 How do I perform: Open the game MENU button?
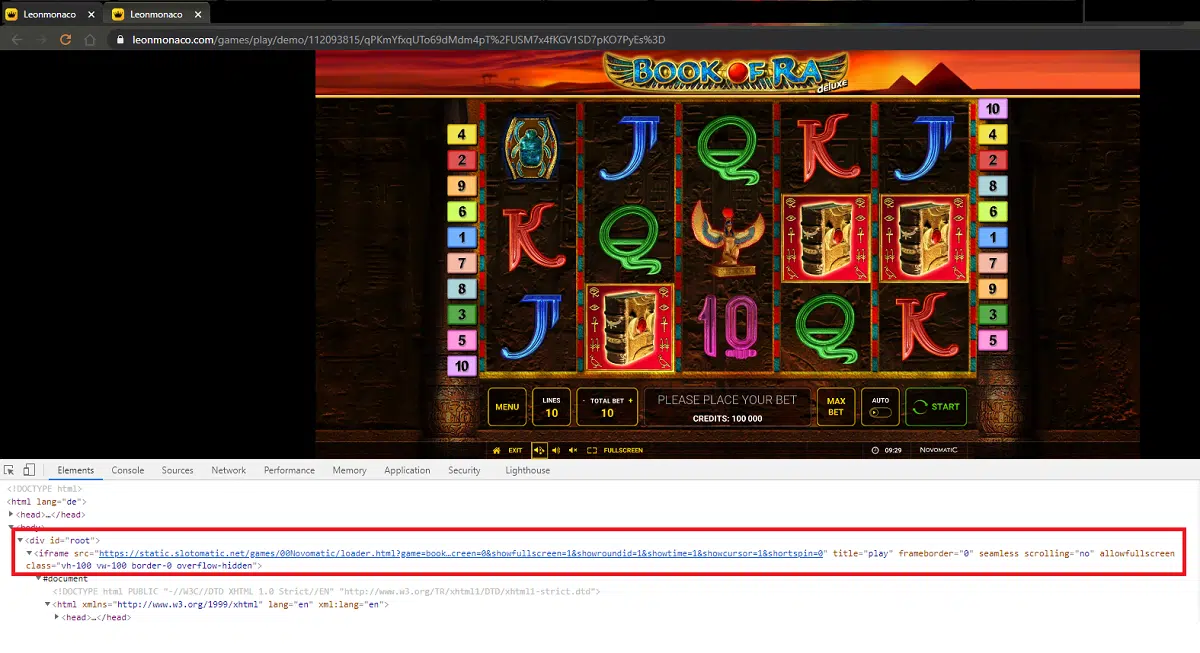click(x=507, y=407)
